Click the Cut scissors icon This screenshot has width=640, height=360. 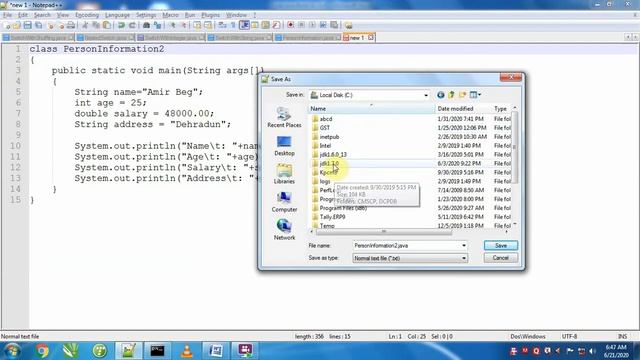point(85,25)
